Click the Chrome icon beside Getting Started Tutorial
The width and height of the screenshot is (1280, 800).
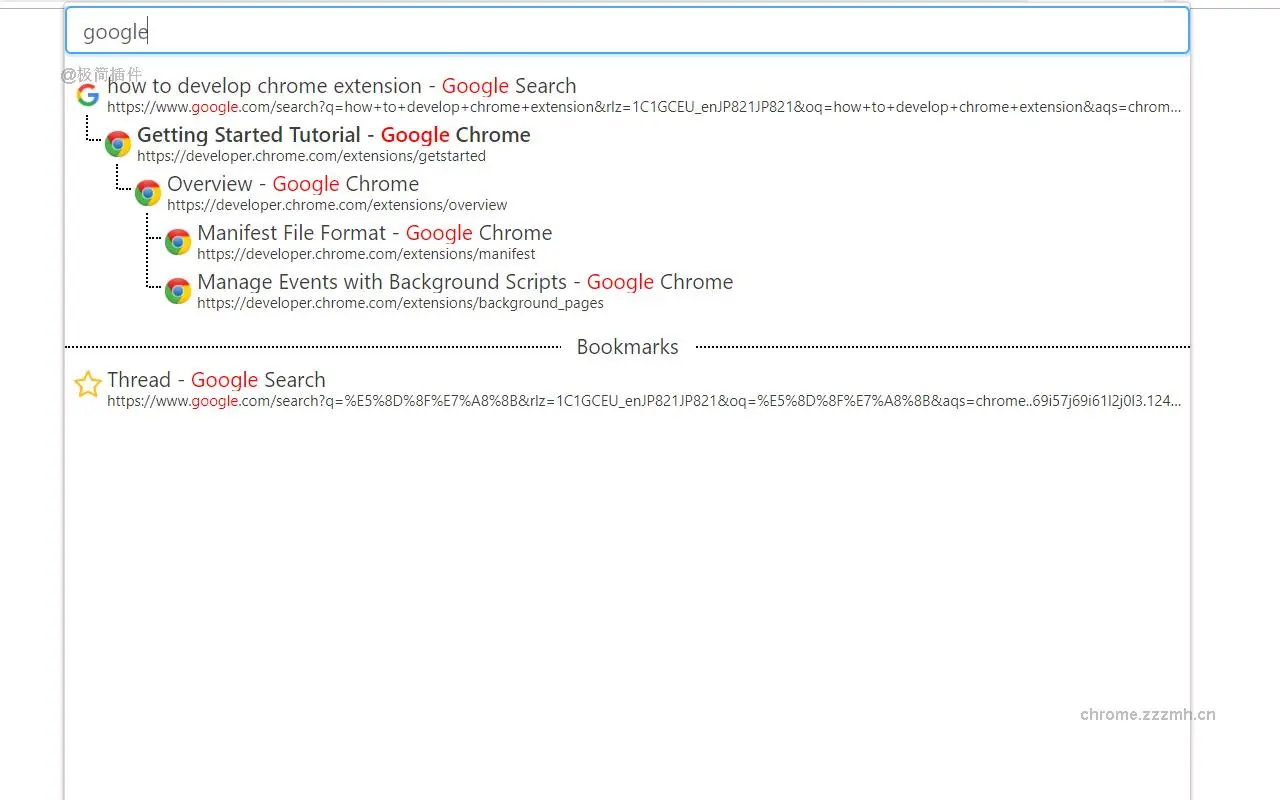tap(117, 143)
